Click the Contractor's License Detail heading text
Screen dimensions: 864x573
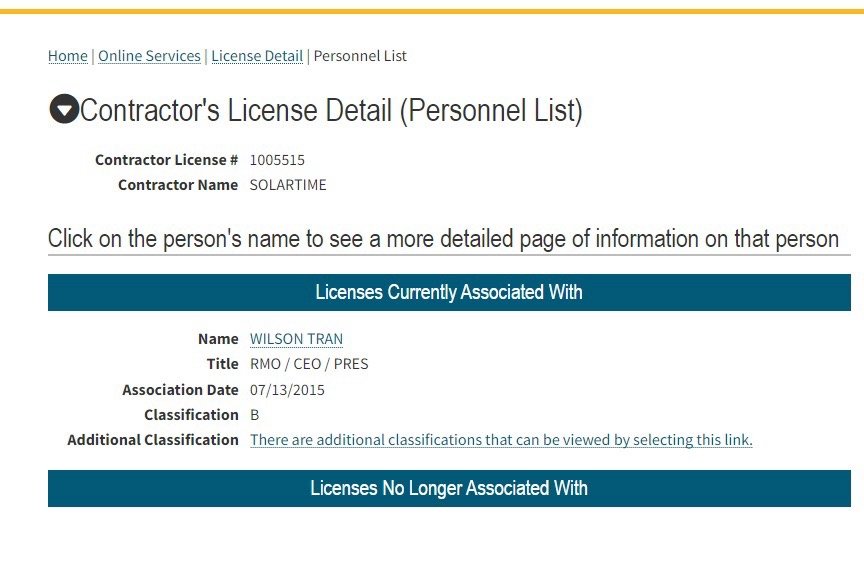331,110
